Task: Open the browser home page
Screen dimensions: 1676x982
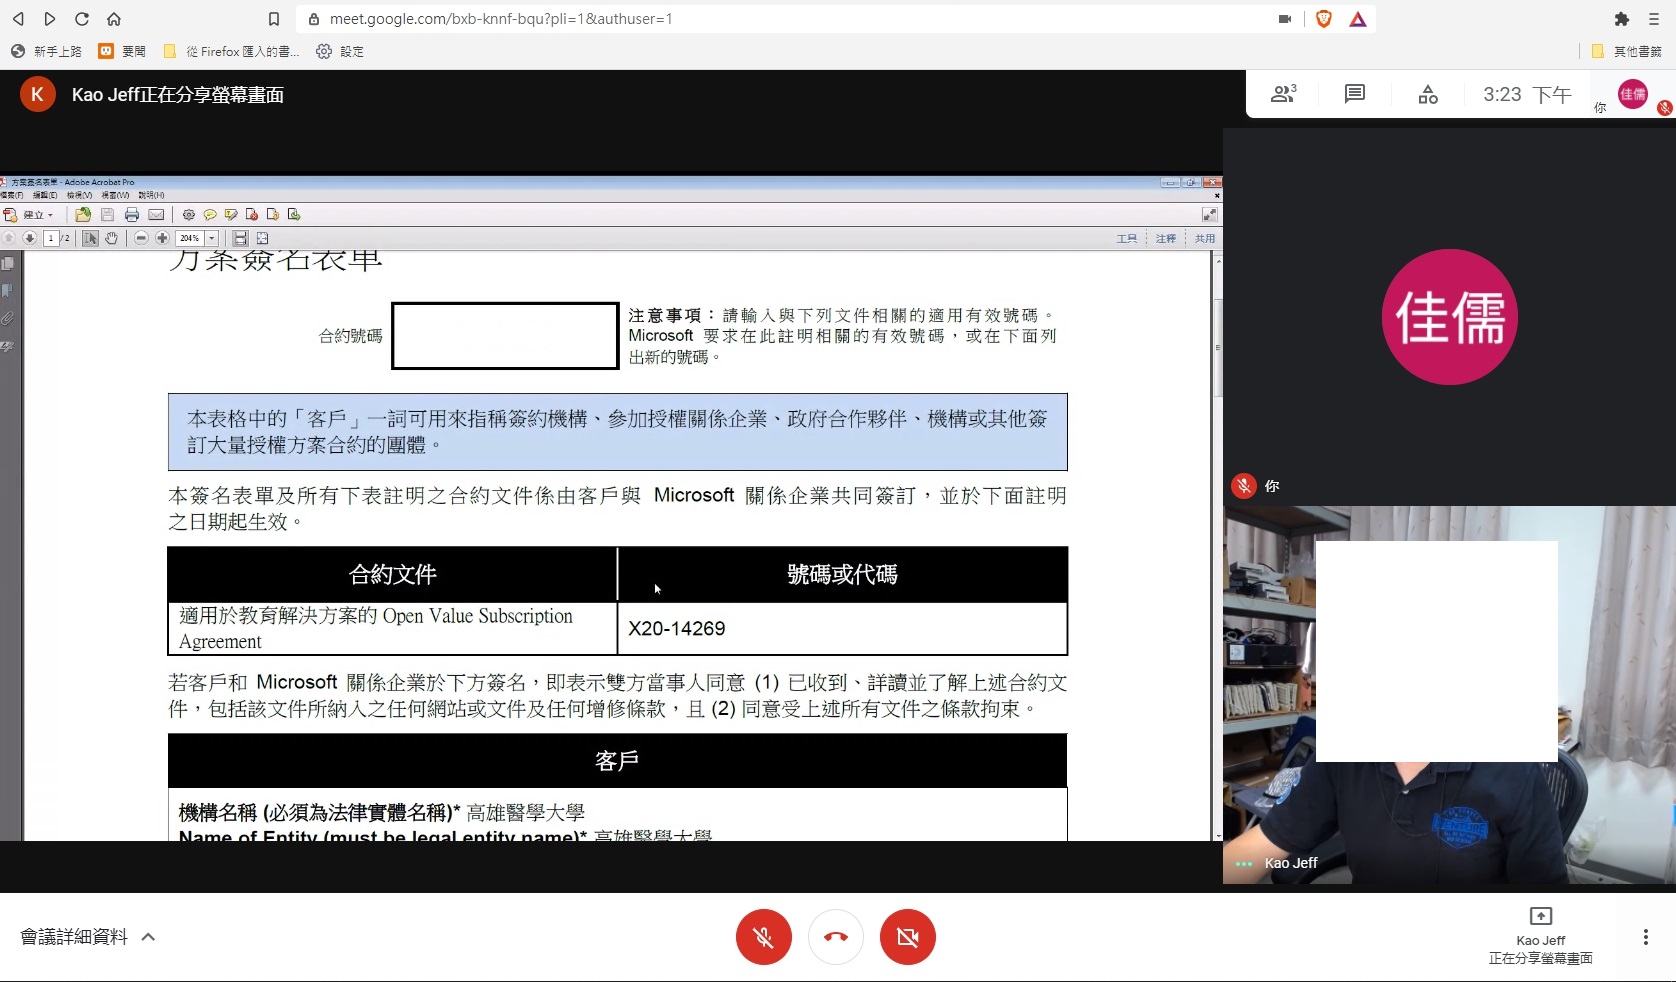Action: click(x=114, y=19)
